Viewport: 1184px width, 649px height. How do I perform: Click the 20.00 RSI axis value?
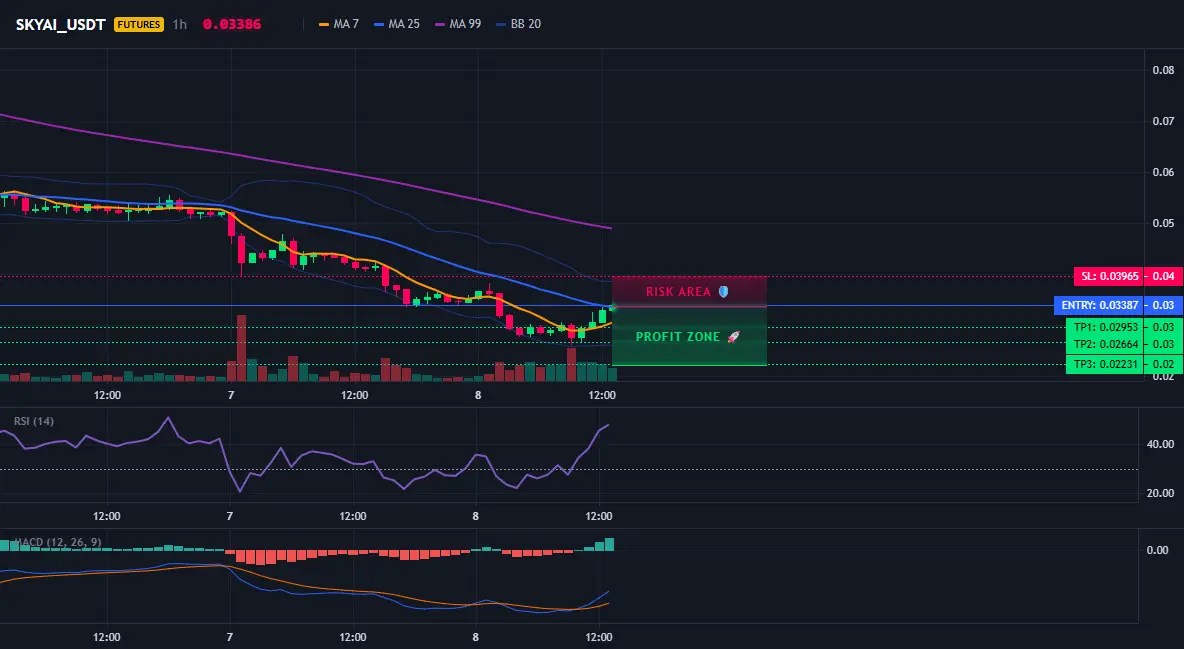coord(1161,493)
